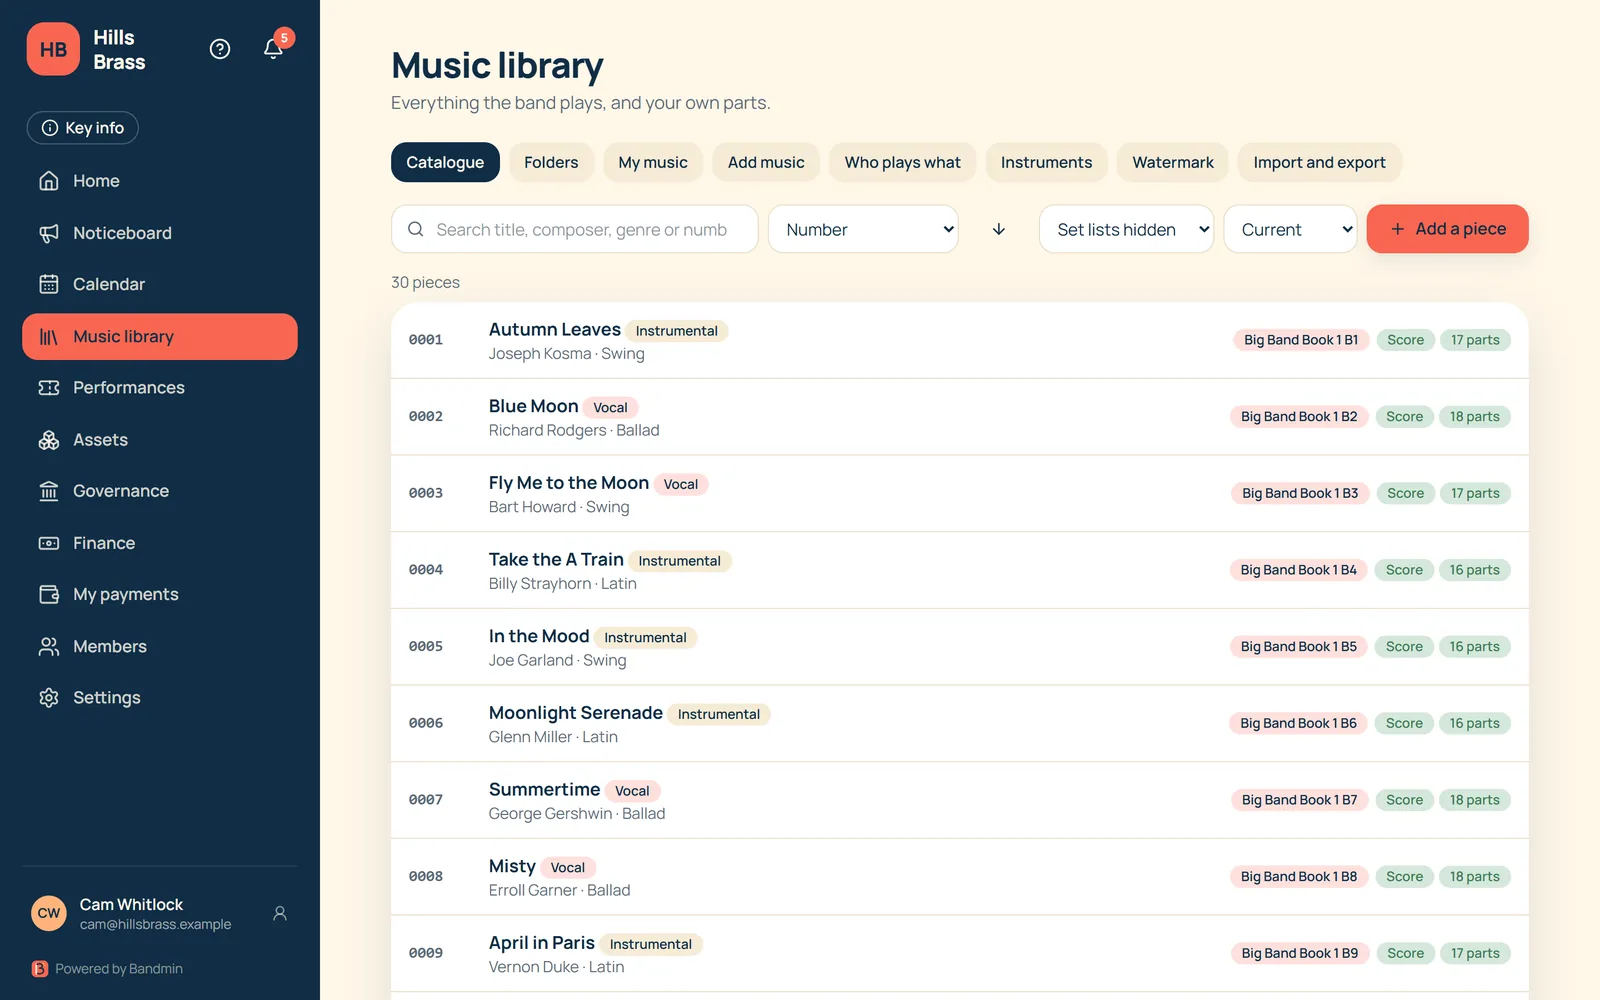Screen dimensions: 1600x1000
Task: Click the search title or composer field
Action: click(x=575, y=229)
